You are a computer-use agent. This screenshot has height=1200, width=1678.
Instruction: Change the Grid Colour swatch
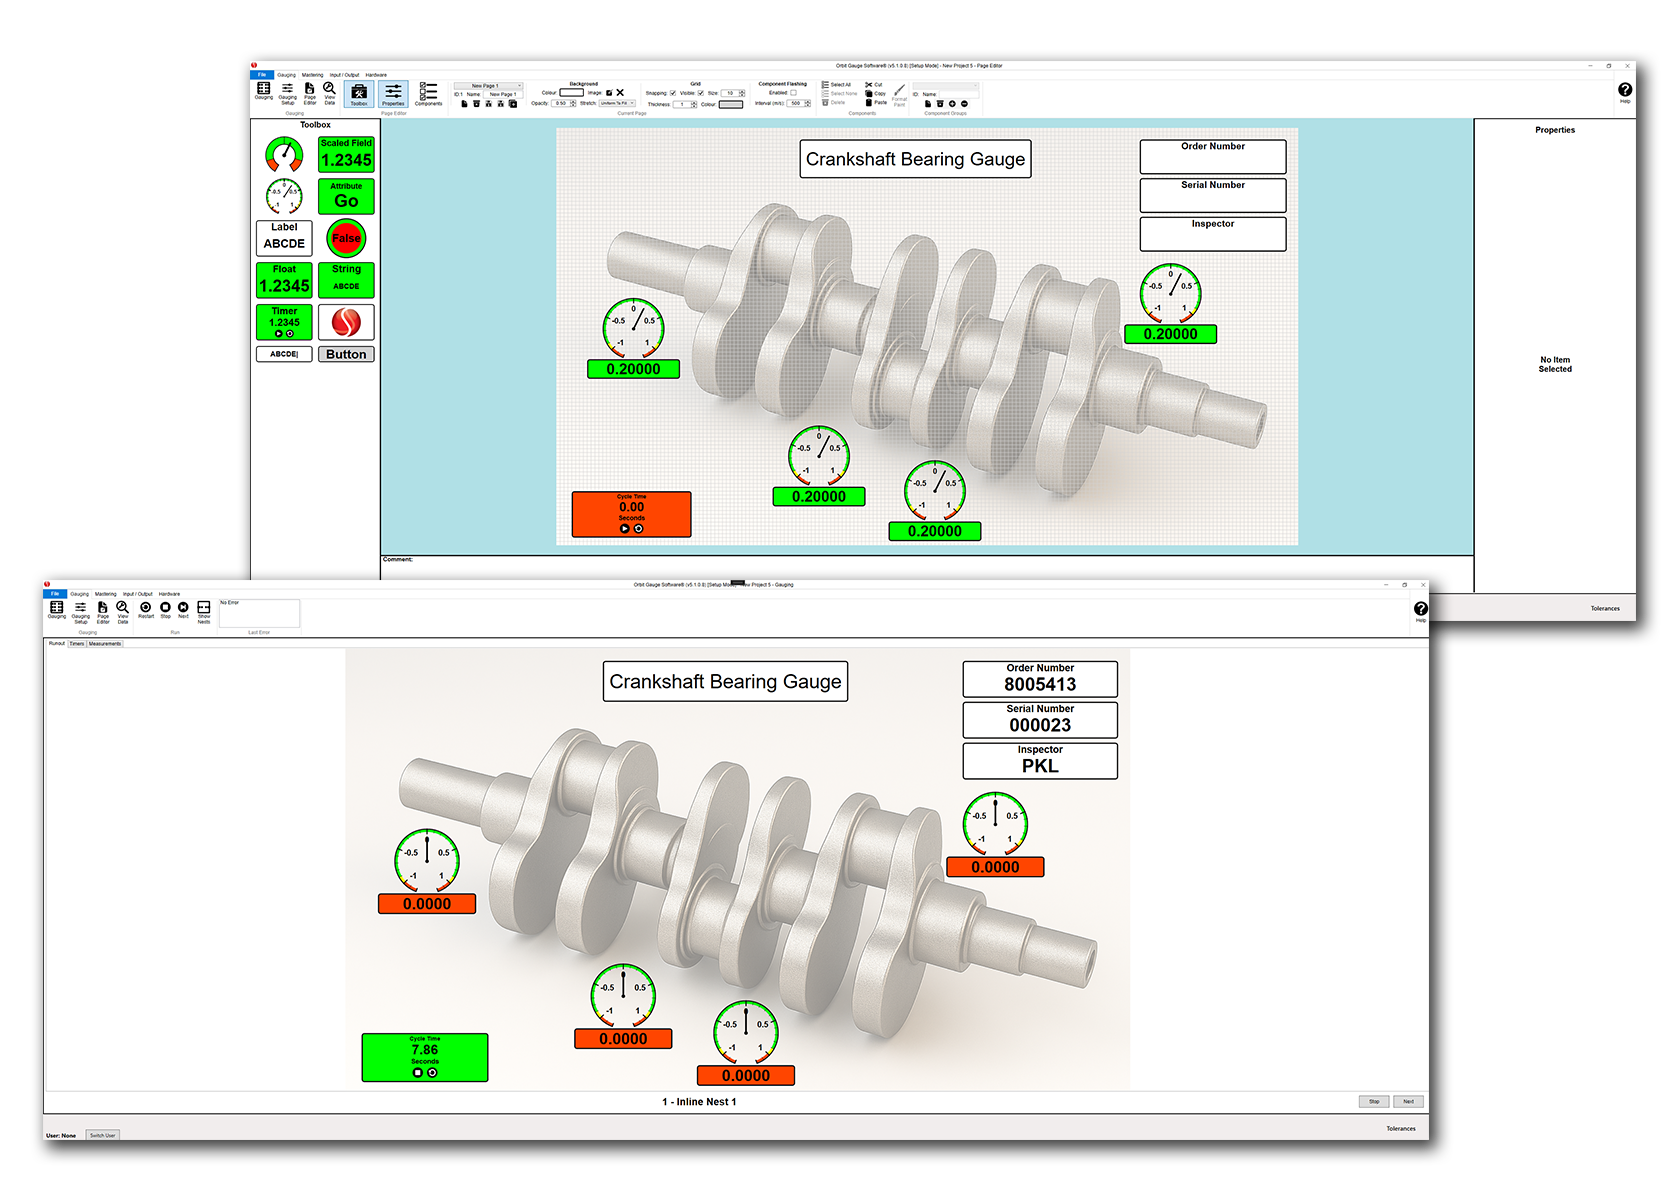coord(731,105)
